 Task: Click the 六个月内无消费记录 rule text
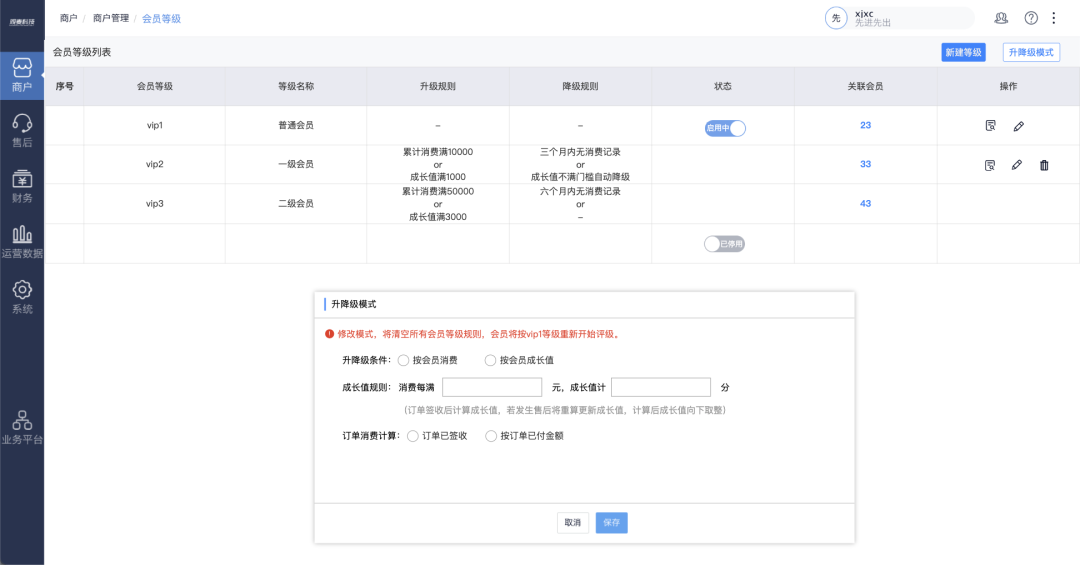[x=580, y=191]
